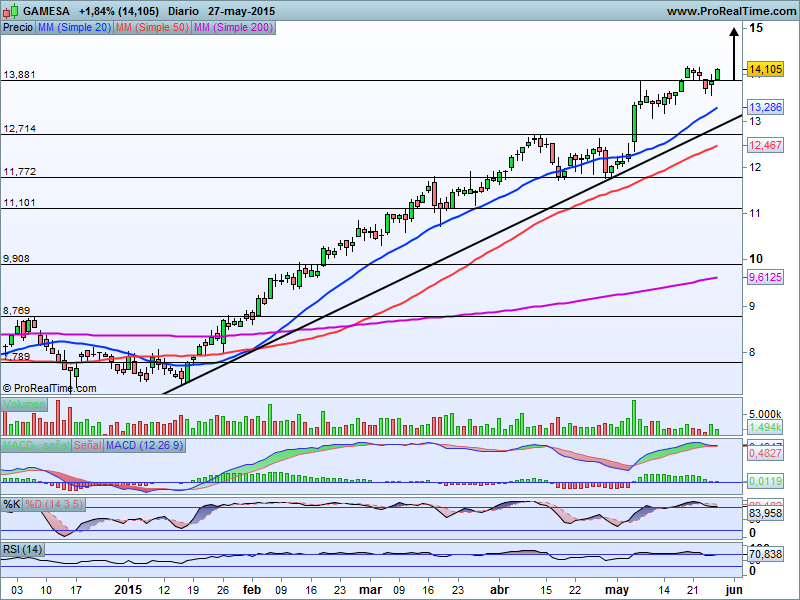The width and height of the screenshot is (800, 600).
Task: Click the Diario timeframe text
Action: (x=184, y=11)
